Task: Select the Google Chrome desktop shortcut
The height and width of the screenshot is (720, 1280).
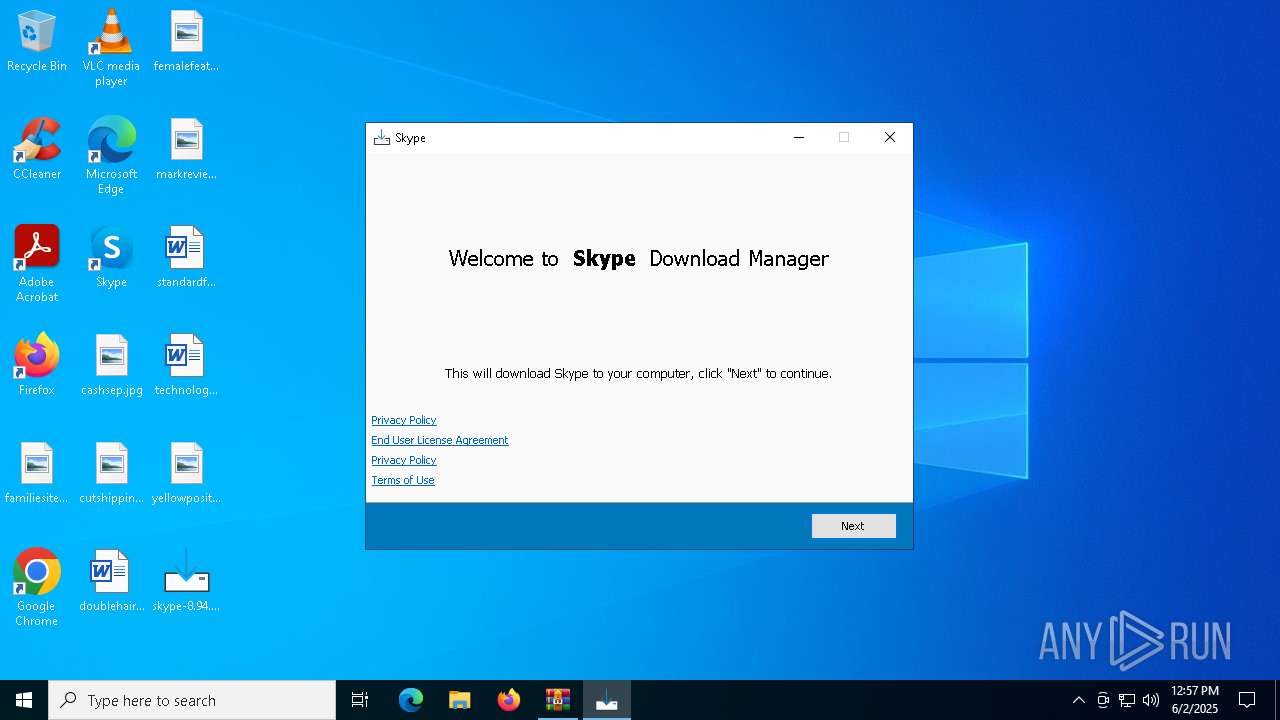Action: [x=37, y=588]
